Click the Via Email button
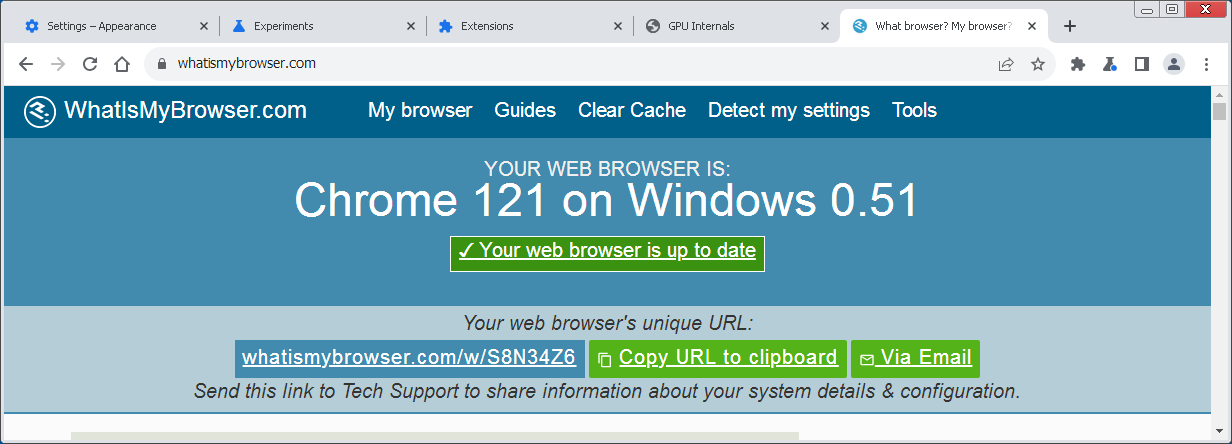This screenshot has height=444, width=1232. 915,358
